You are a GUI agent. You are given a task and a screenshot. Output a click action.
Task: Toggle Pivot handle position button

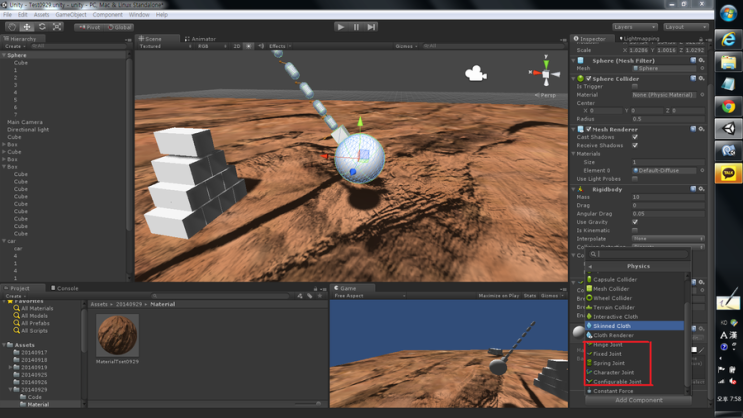[x=90, y=27]
